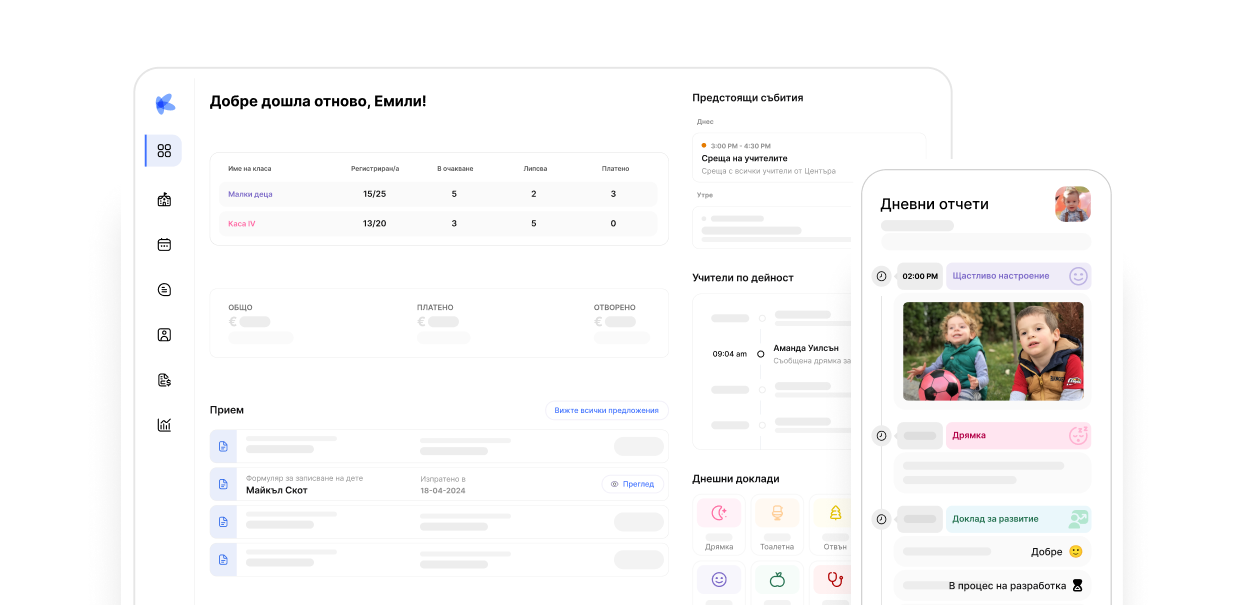
Task: Open the photo of two children
Action: tap(993, 351)
